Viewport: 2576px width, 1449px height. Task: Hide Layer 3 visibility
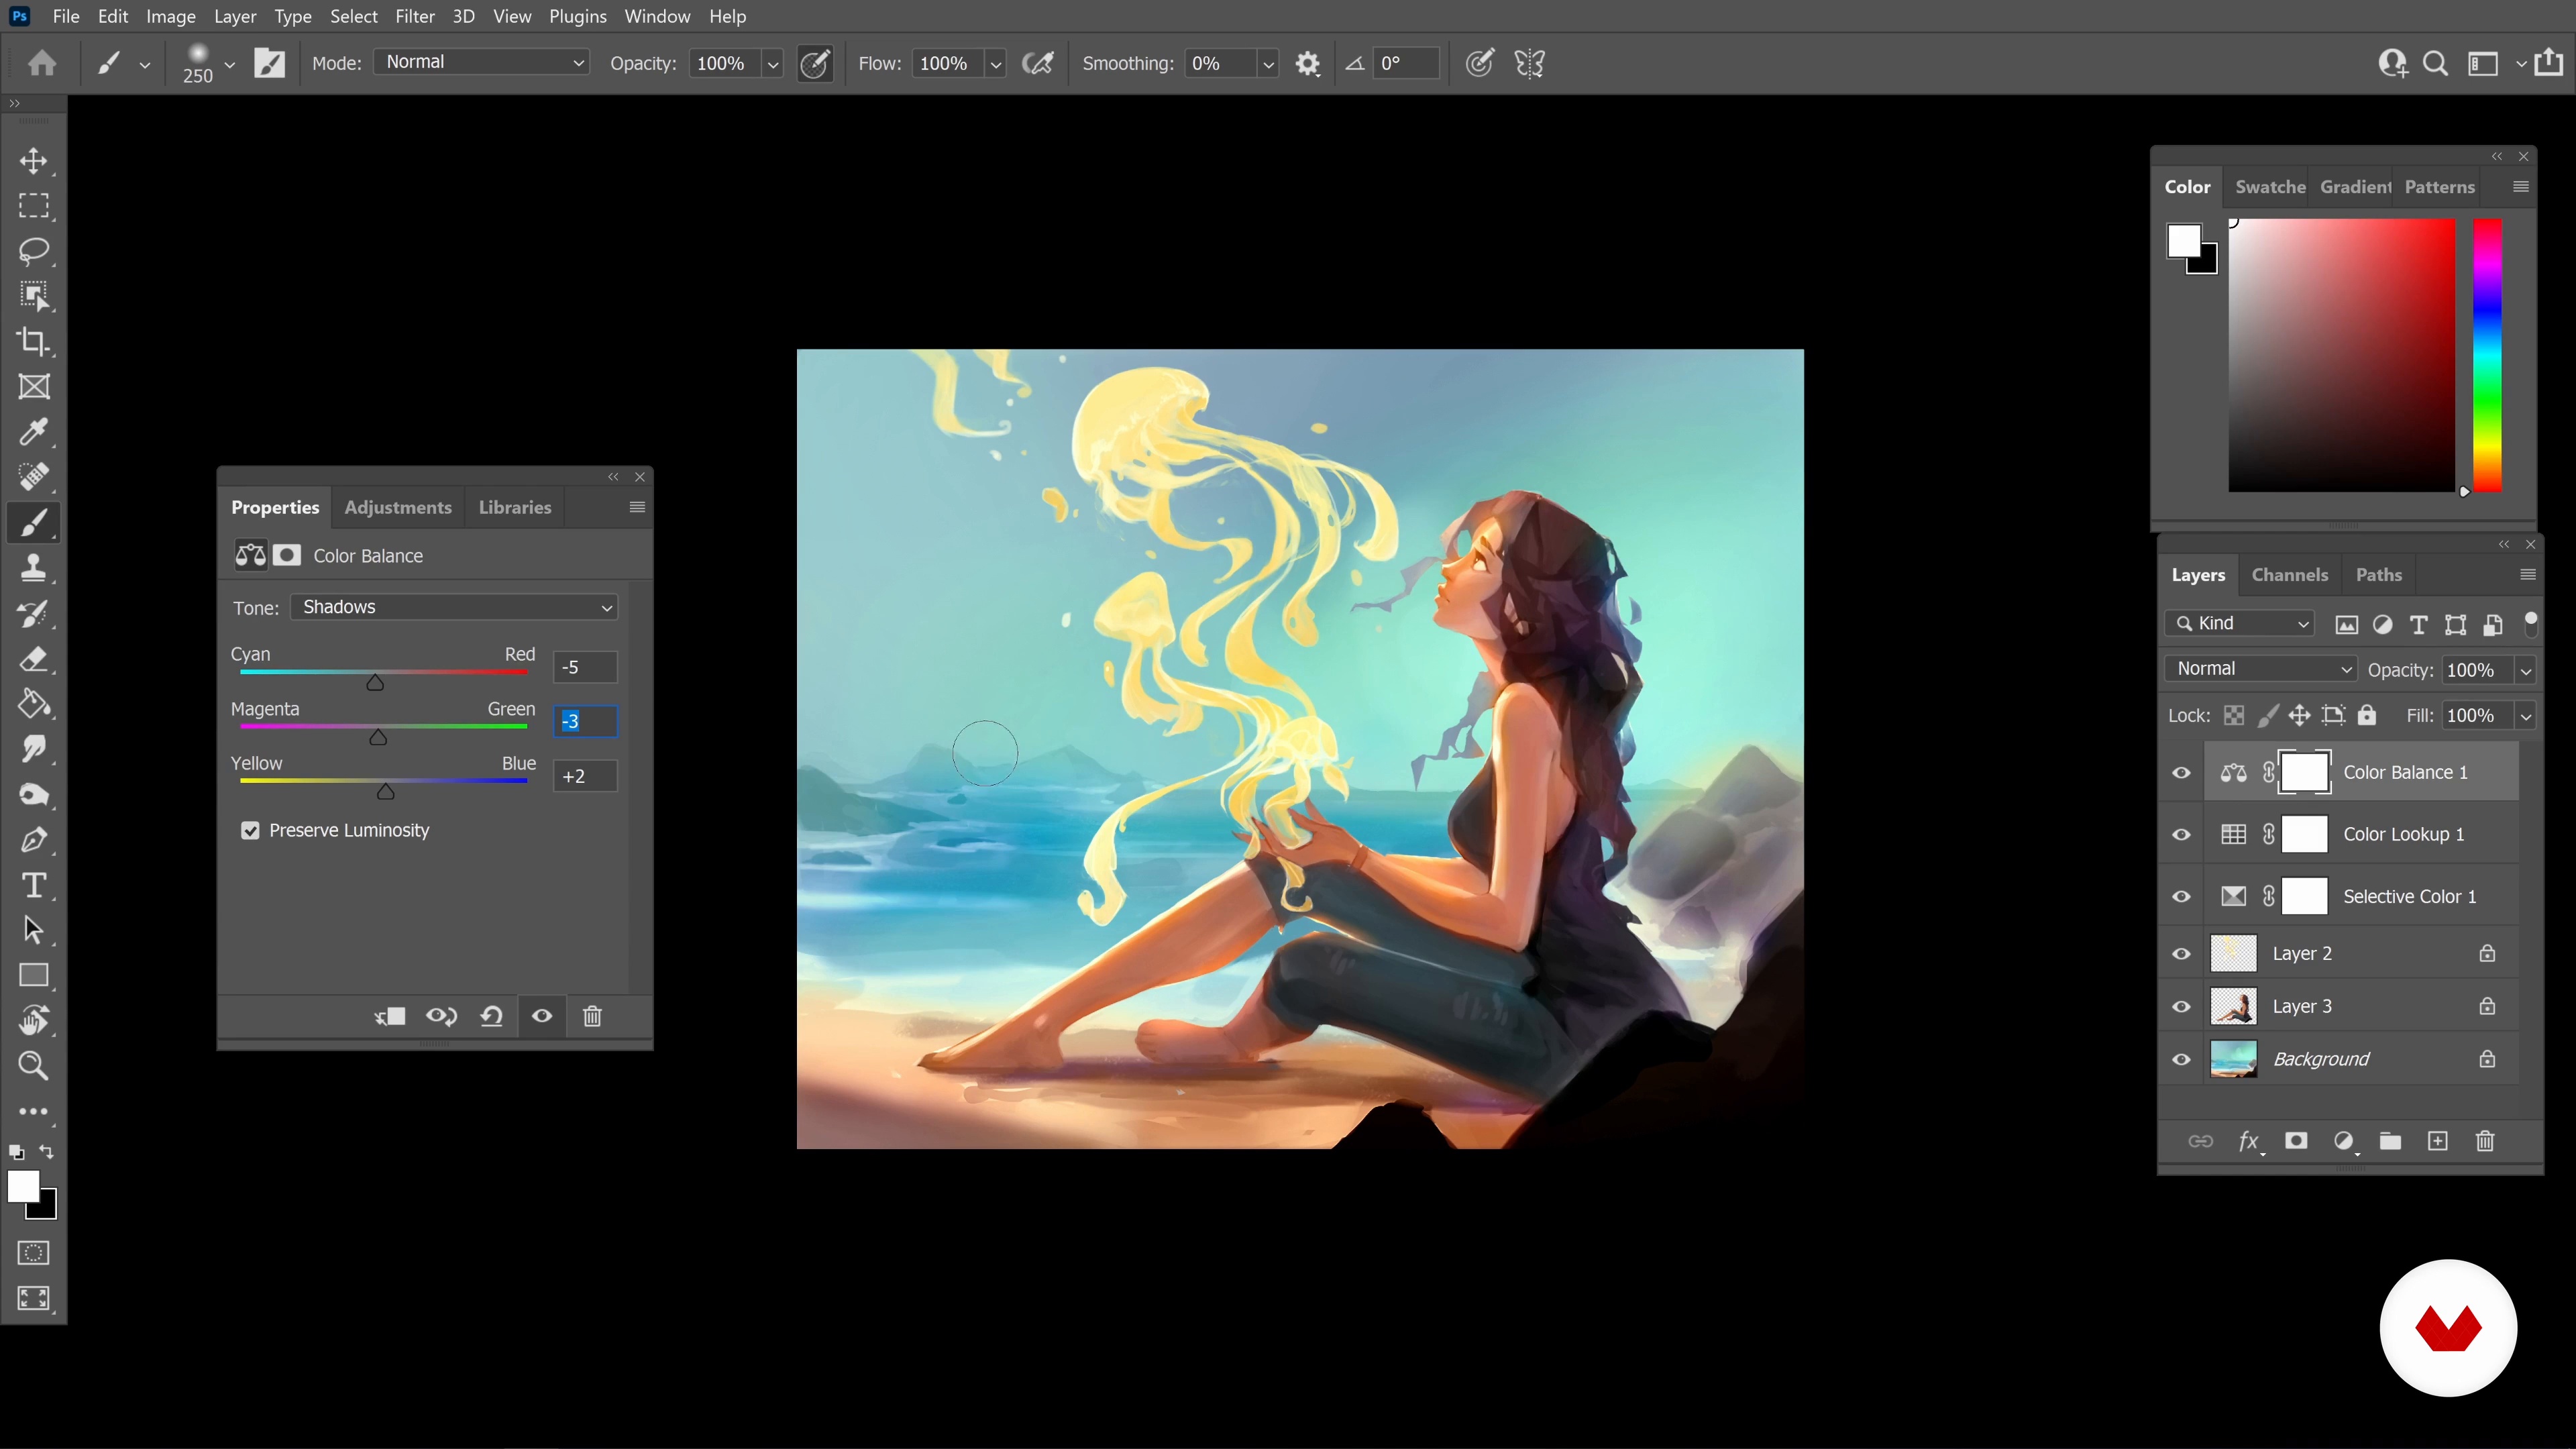(x=2181, y=1006)
